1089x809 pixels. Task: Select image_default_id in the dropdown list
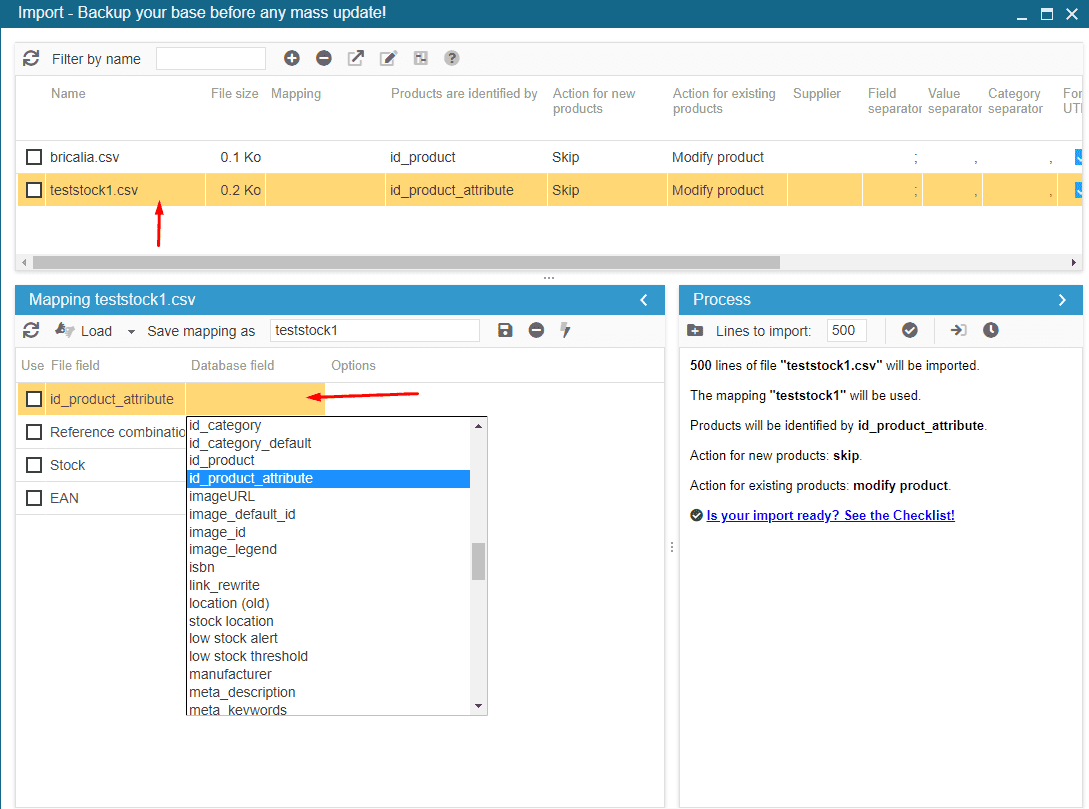pyautogui.click(x=329, y=515)
